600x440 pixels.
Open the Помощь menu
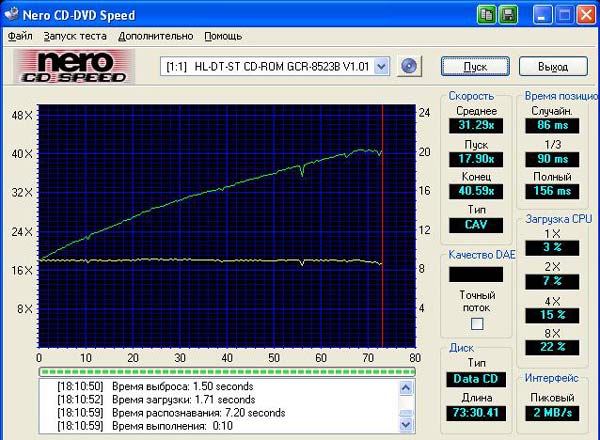coord(223,35)
